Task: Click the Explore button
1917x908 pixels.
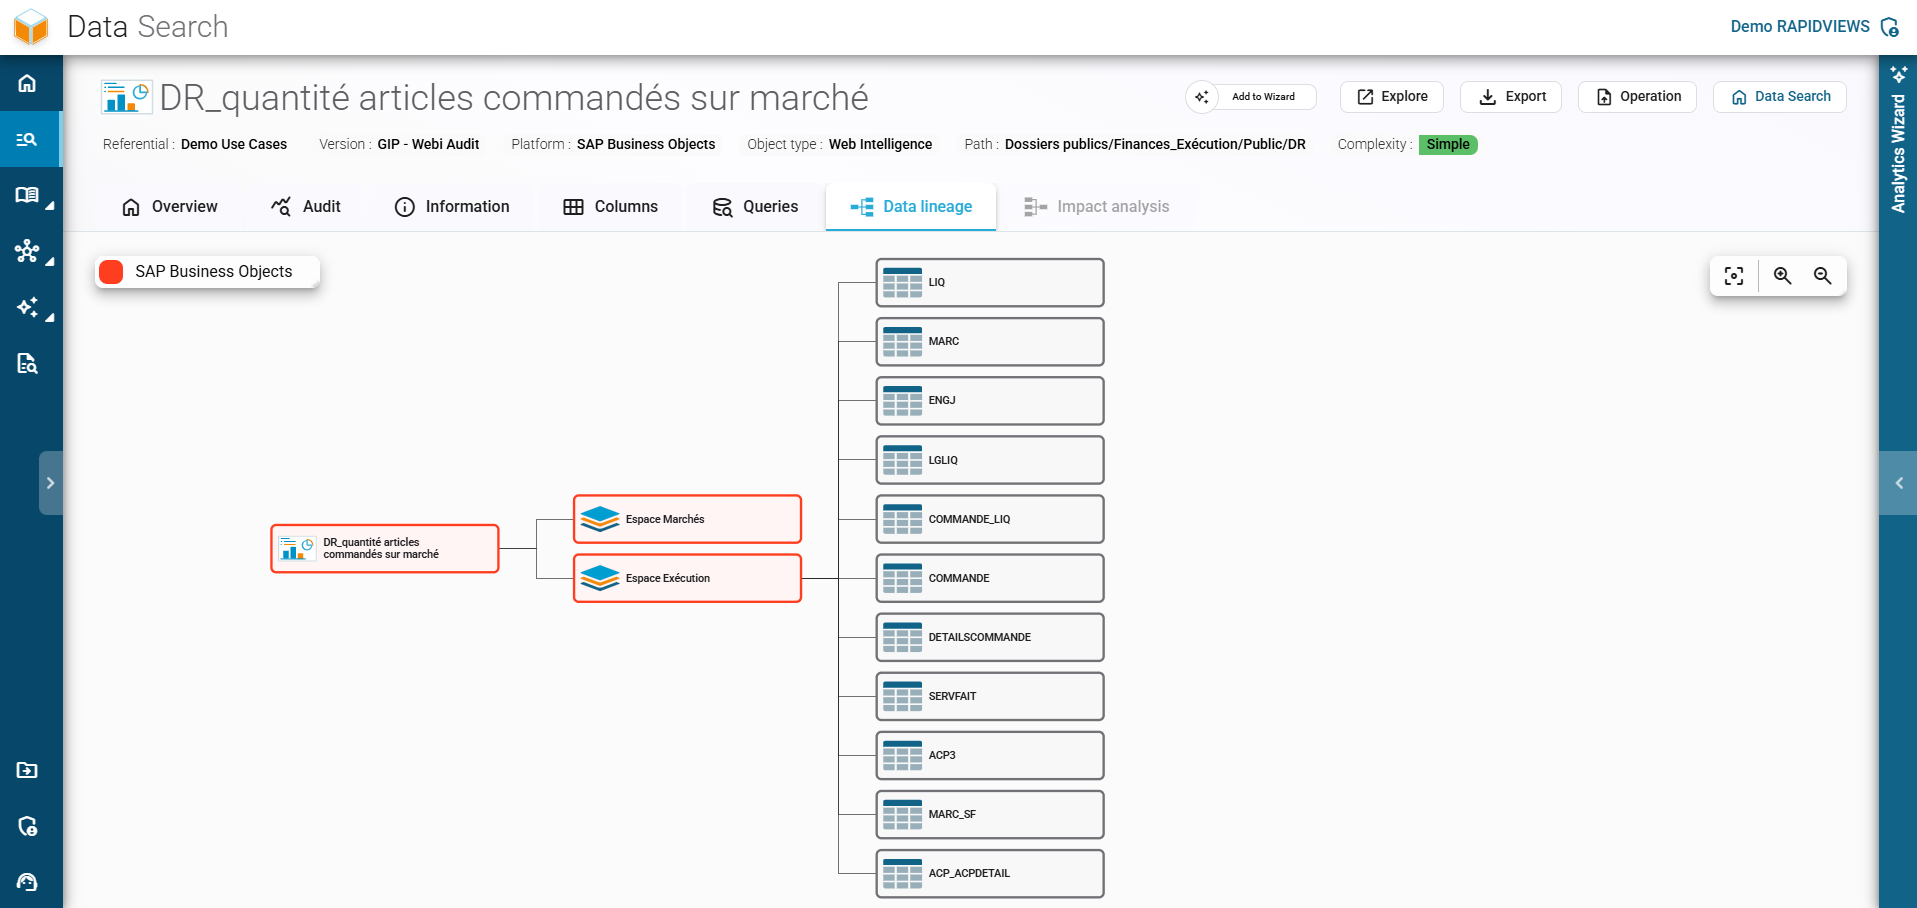Action: click(x=1392, y=97)
